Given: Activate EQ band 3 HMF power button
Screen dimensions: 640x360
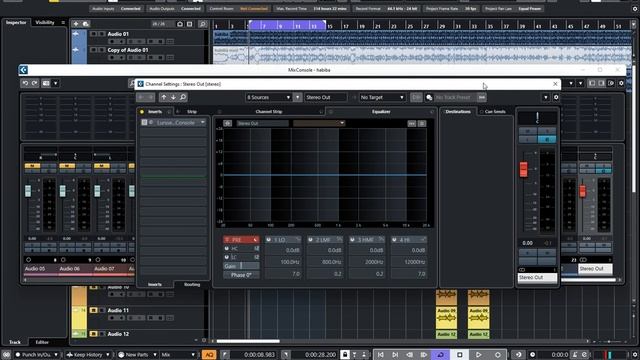Looking at the screenshot, I should point(352,240).
